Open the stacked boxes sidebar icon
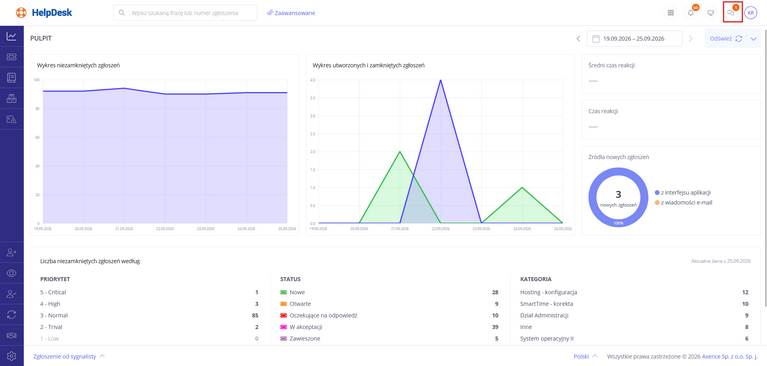 (11, 98)
